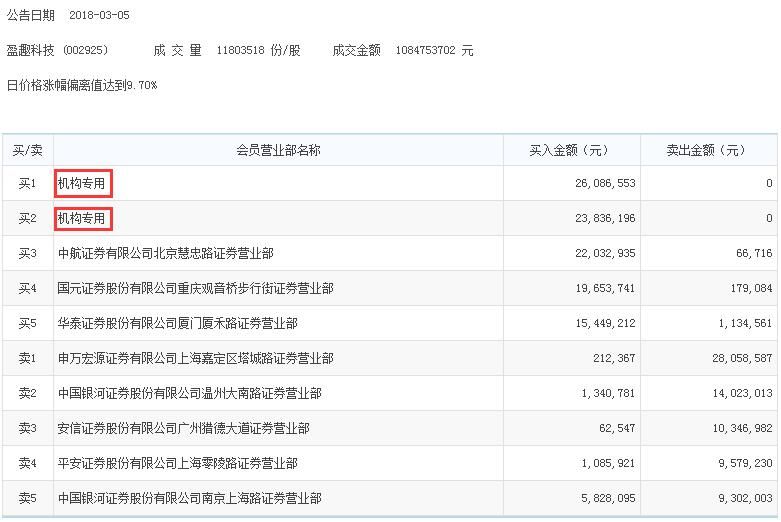Click the 0 sell amount in 买2 row
This screenshot has width=781, height=522.
click(x=770, y=218)
